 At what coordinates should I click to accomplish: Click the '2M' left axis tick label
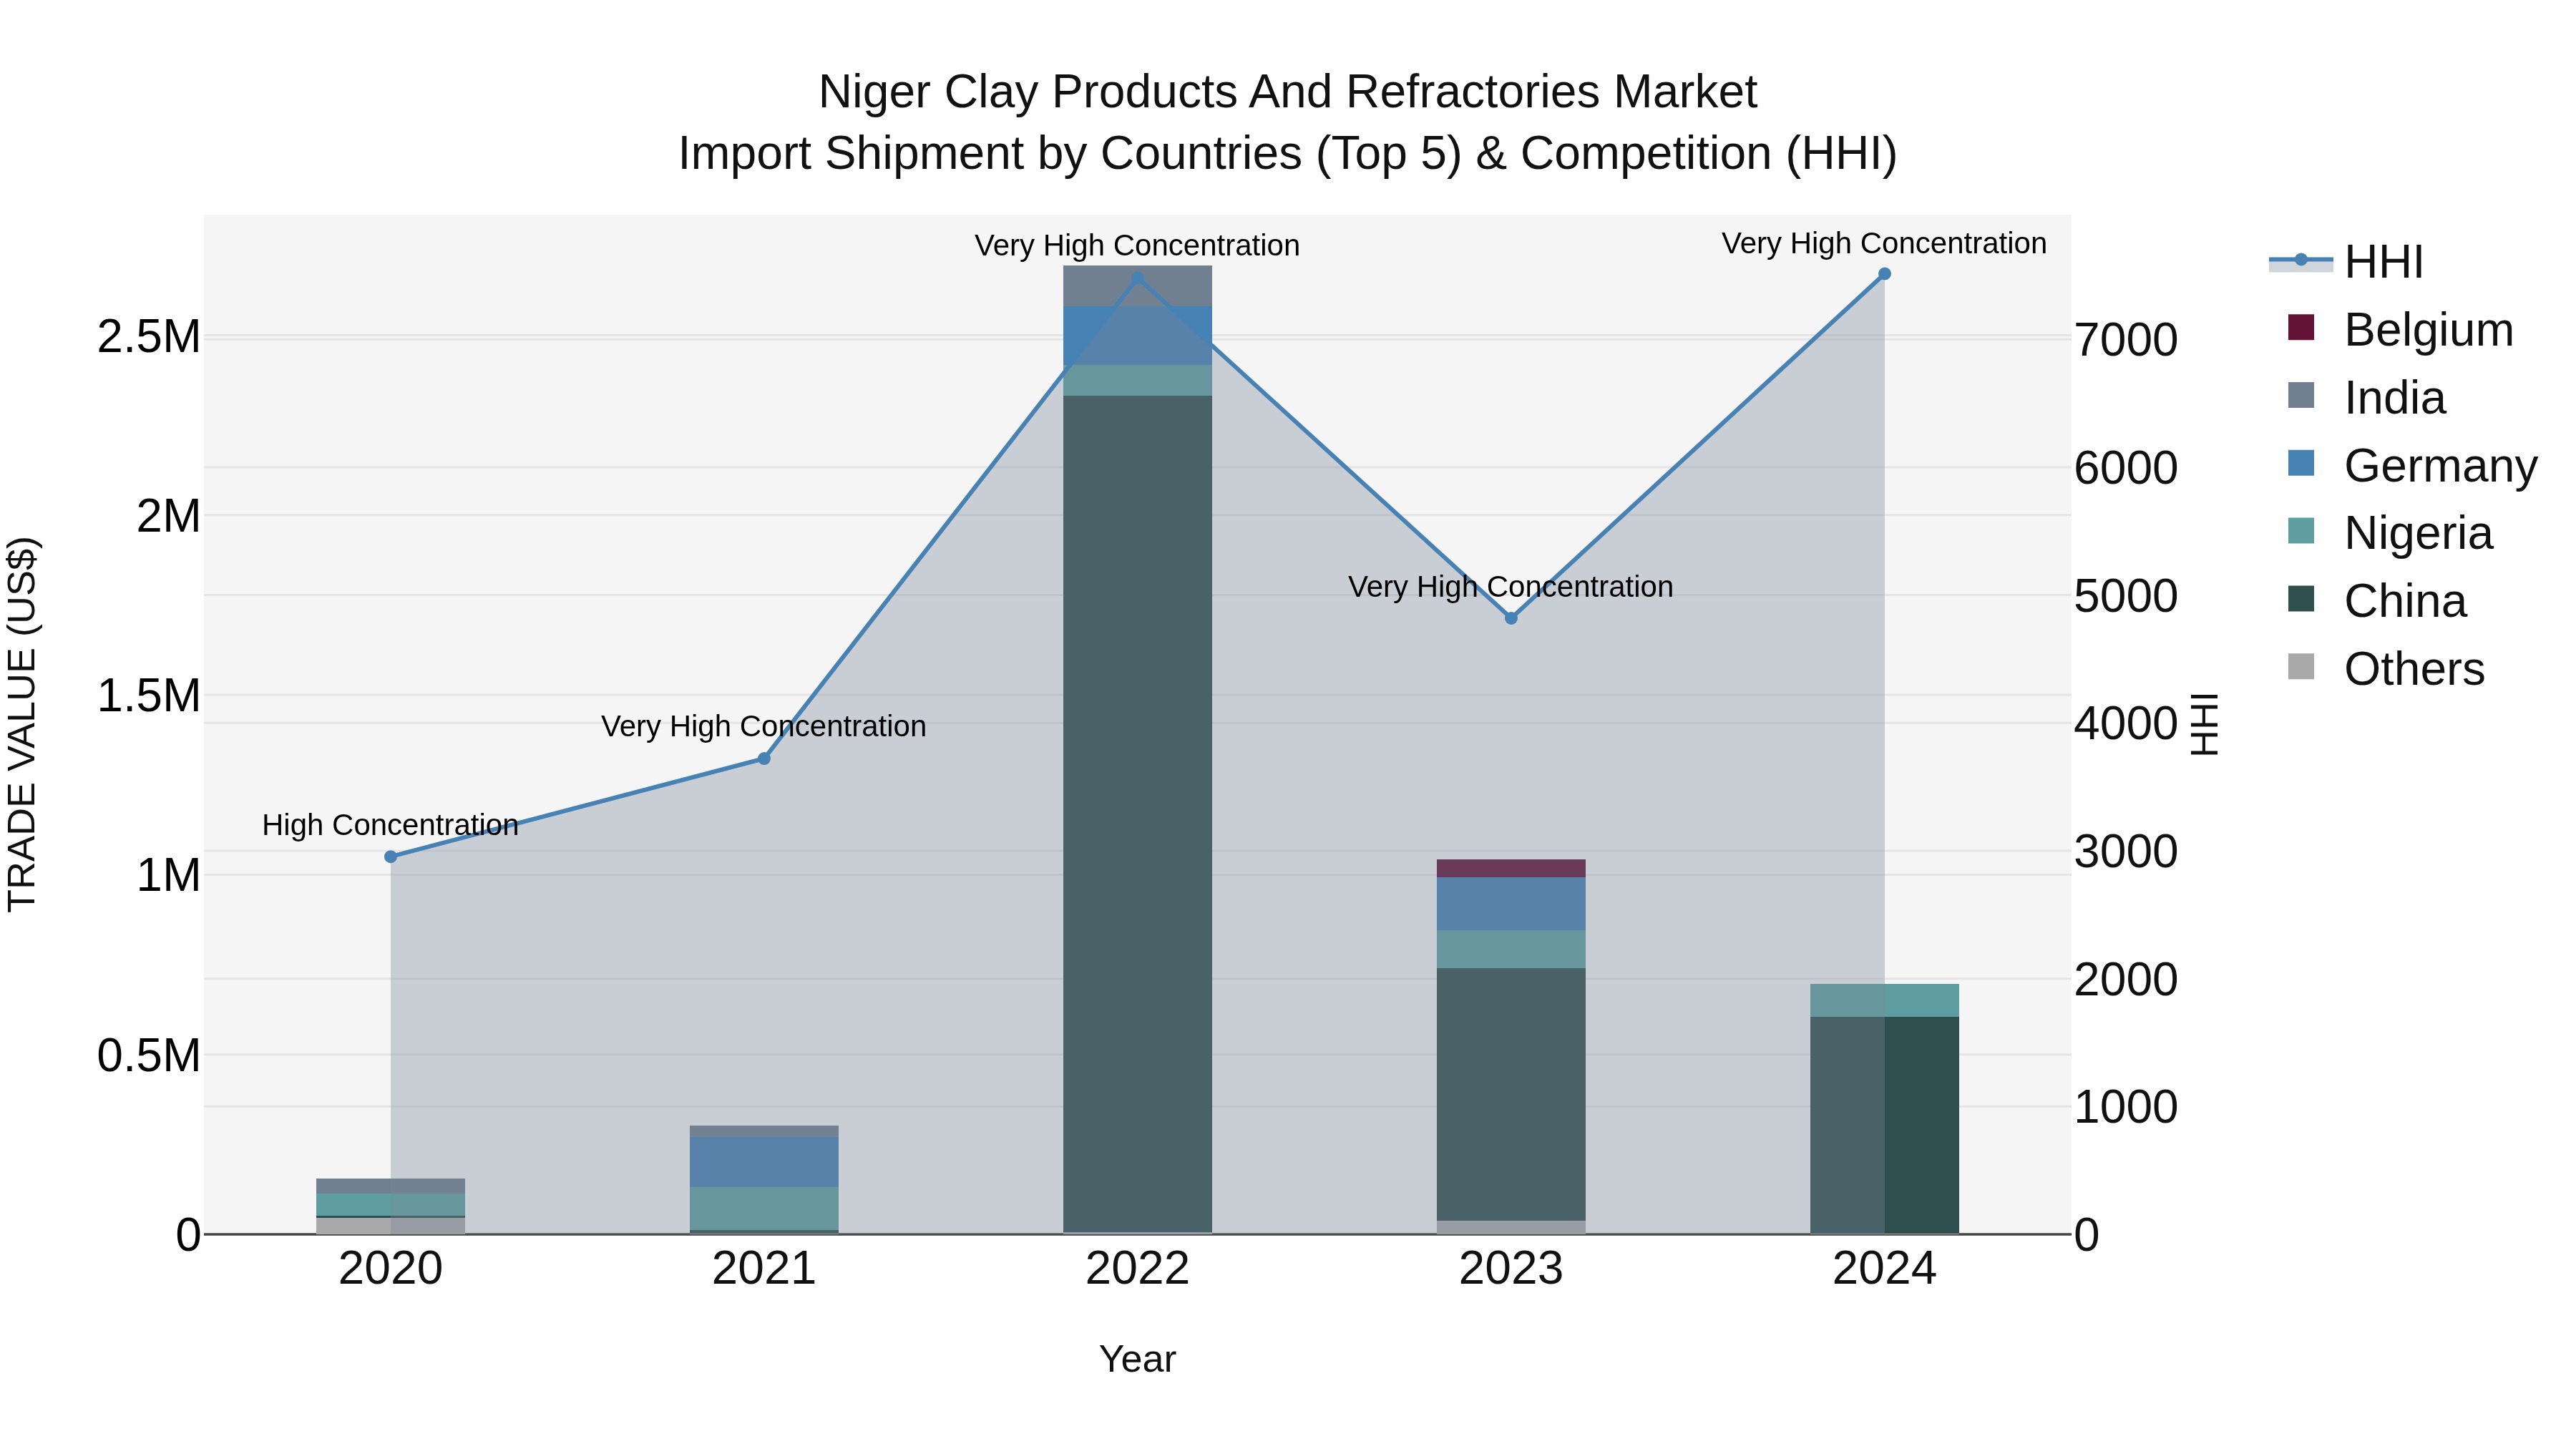tap(169, 516)
